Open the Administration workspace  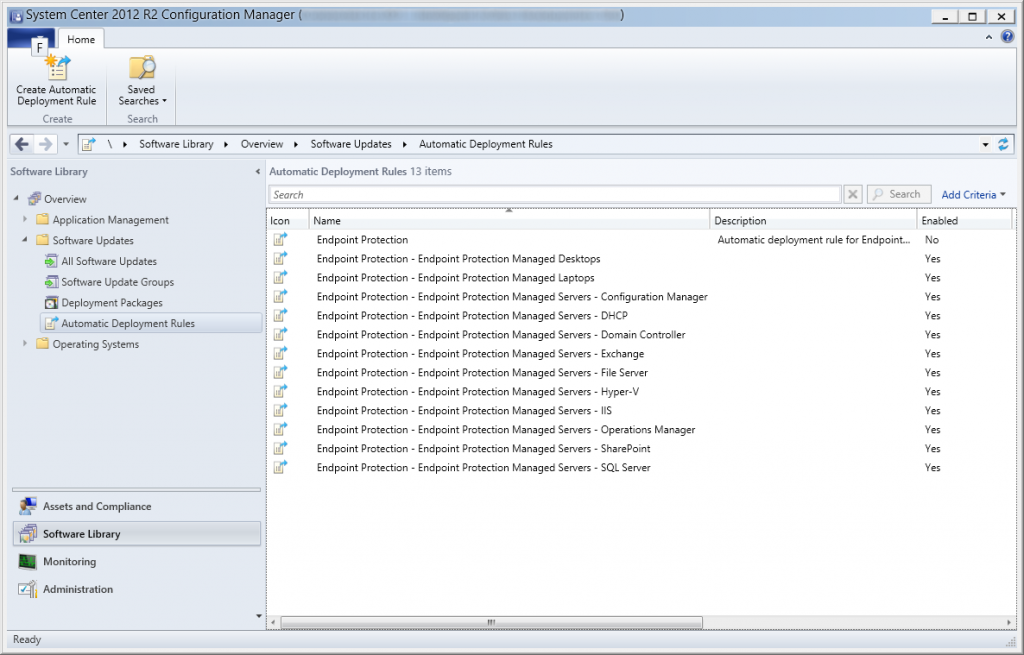[x=80, y=589]
